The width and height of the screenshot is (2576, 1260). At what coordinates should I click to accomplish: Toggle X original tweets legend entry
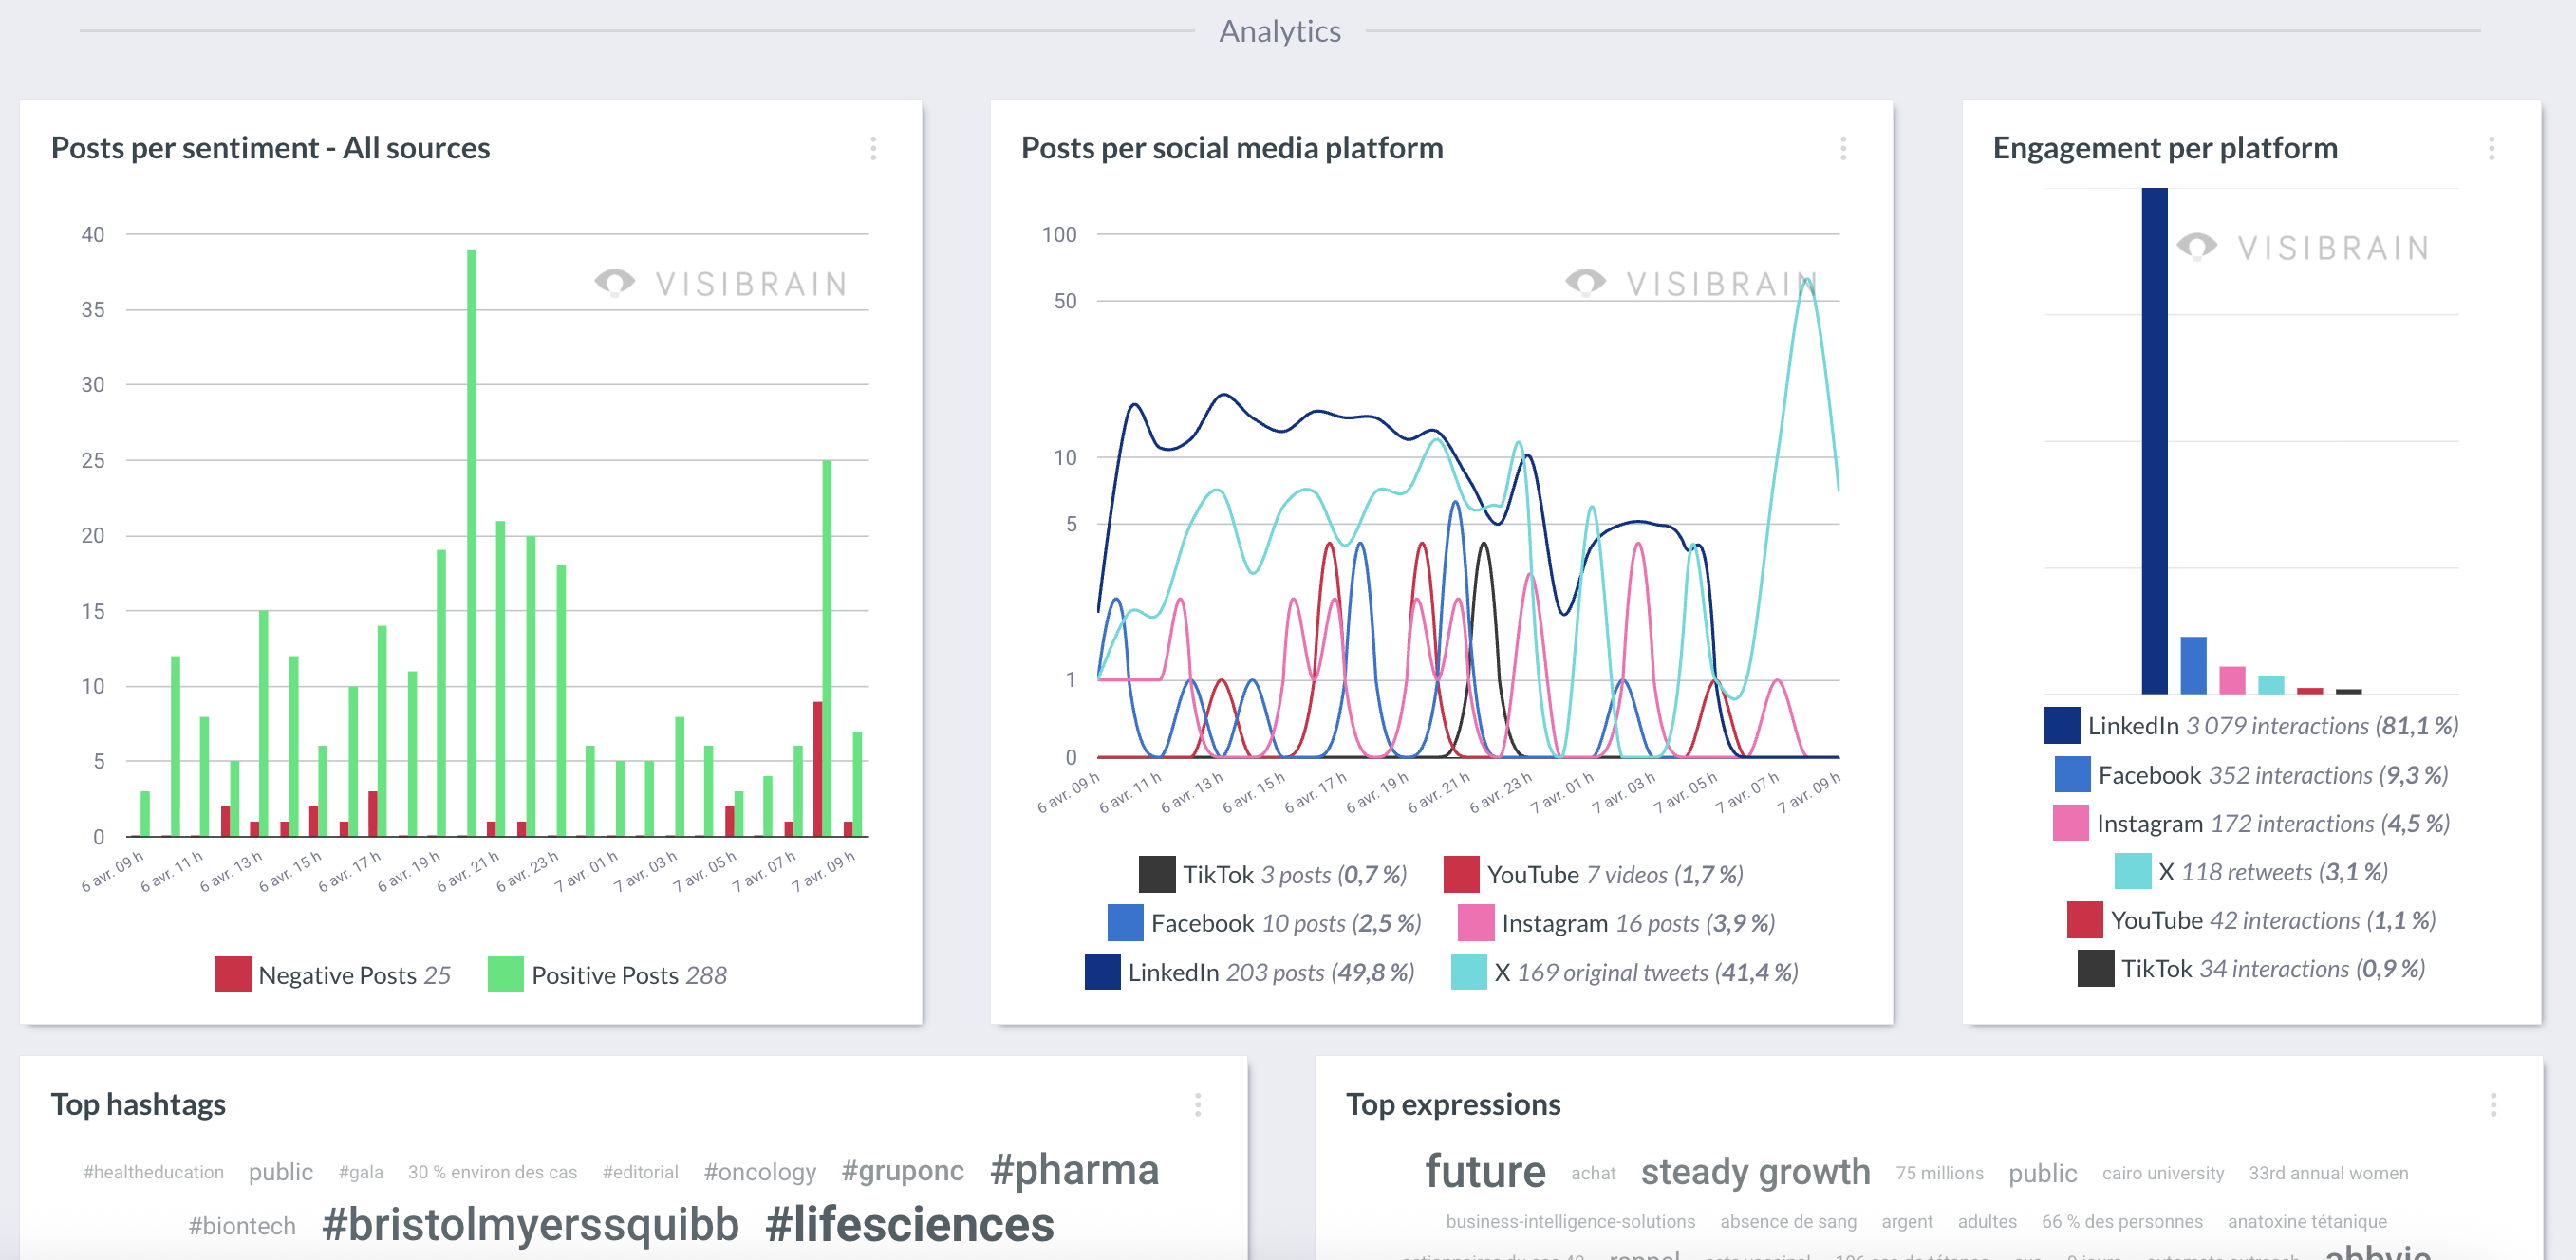click(x=1624, y=972)
